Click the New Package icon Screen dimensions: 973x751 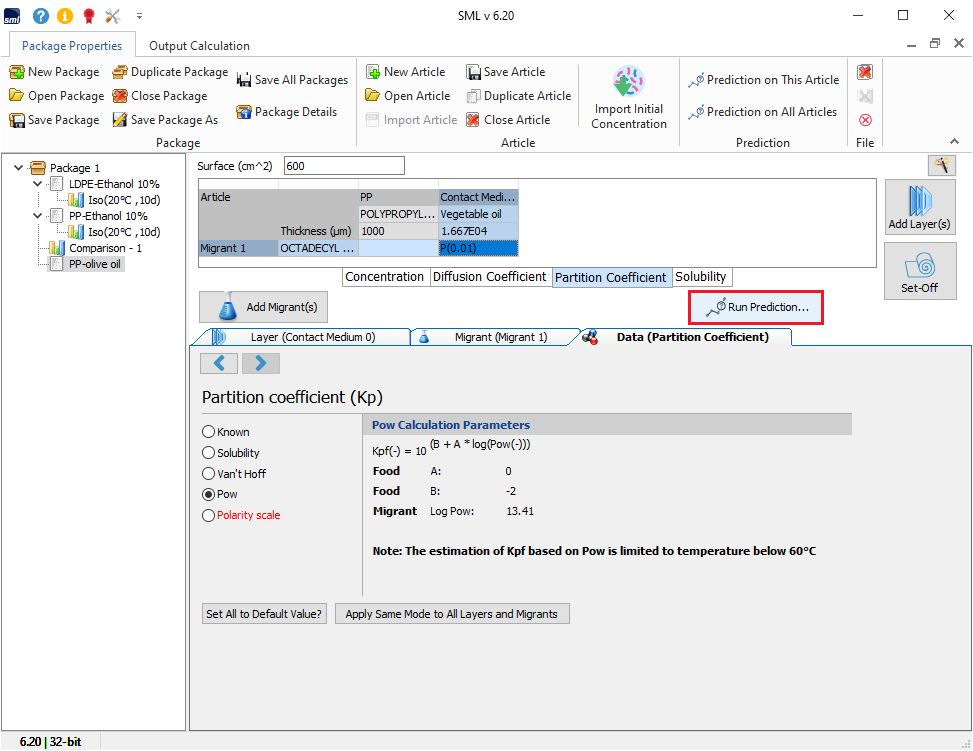click(17, 72)
